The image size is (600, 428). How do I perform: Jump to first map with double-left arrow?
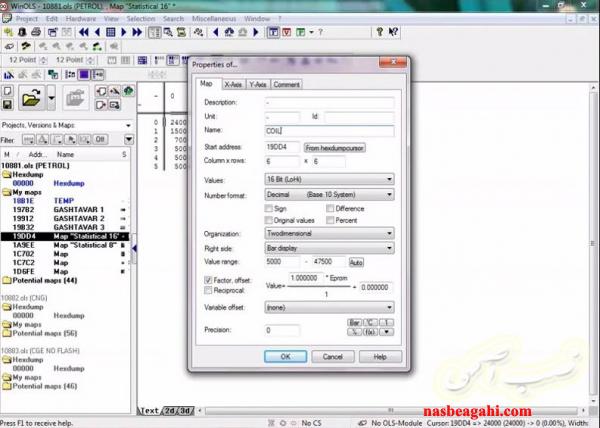83,32
